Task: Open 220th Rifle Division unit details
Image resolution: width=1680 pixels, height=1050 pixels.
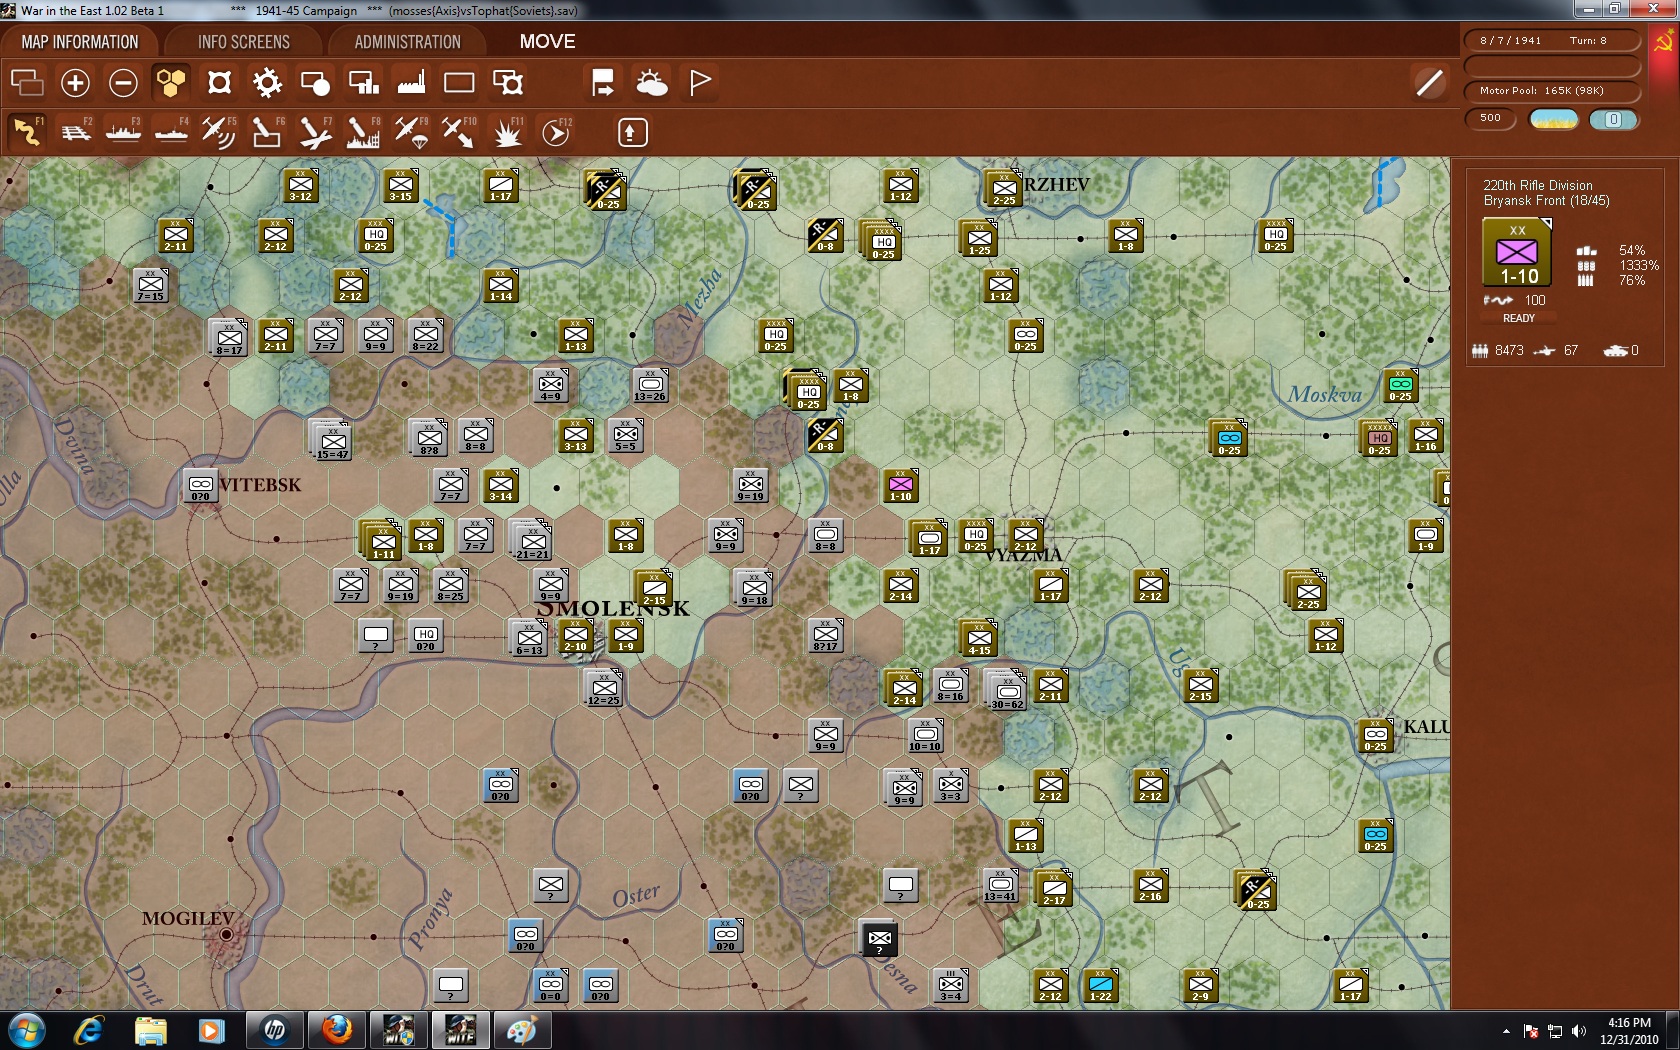Action: [x=1537, y=185]
